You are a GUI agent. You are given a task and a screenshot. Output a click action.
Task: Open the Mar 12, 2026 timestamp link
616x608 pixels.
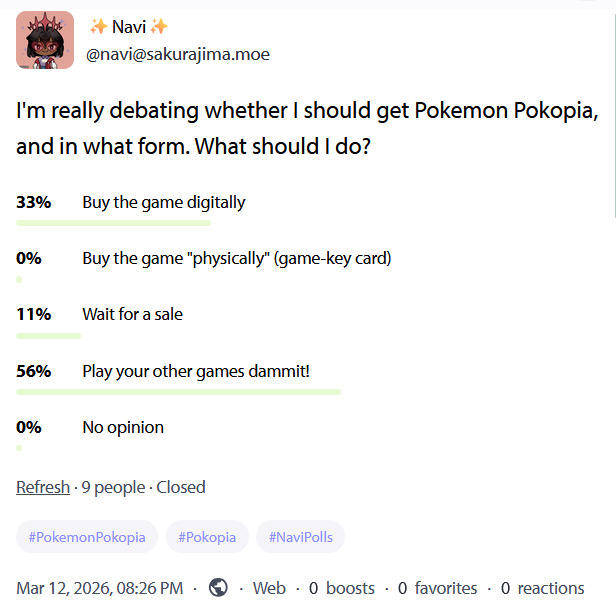pyautogui.click(x=99, y=588)
